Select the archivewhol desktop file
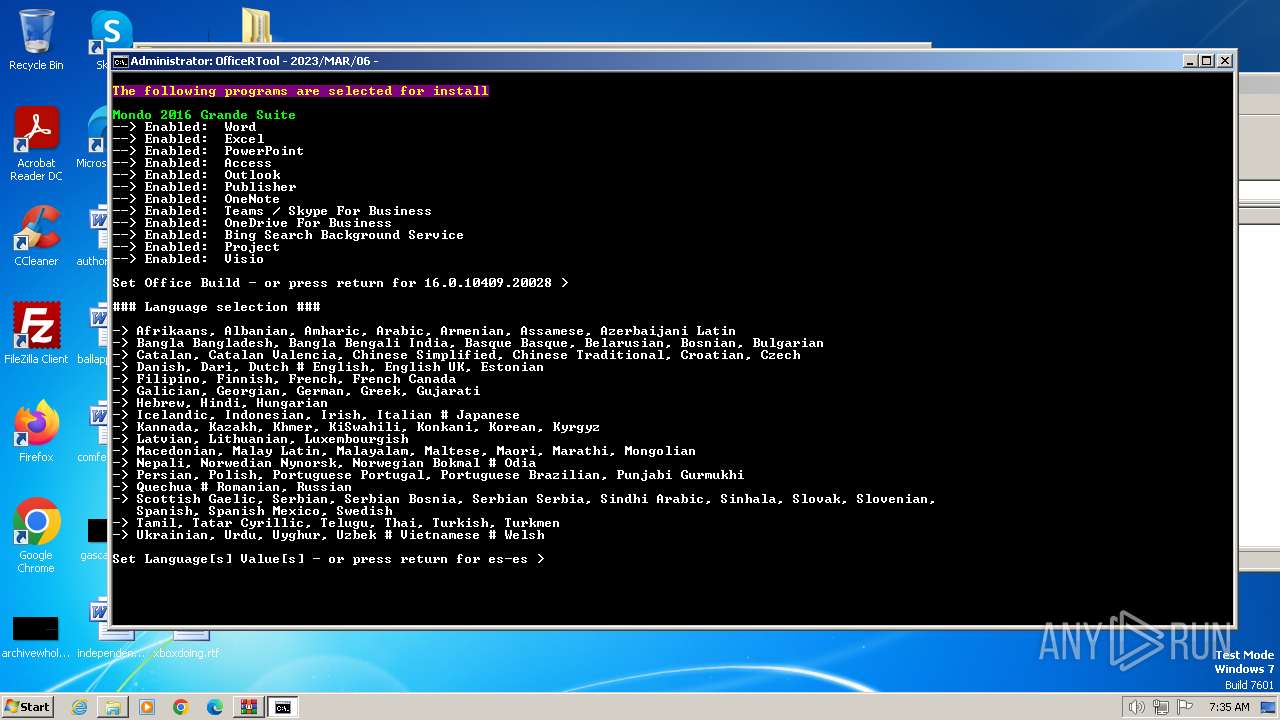The image size is (1280, 720). (x=36, y=638)
